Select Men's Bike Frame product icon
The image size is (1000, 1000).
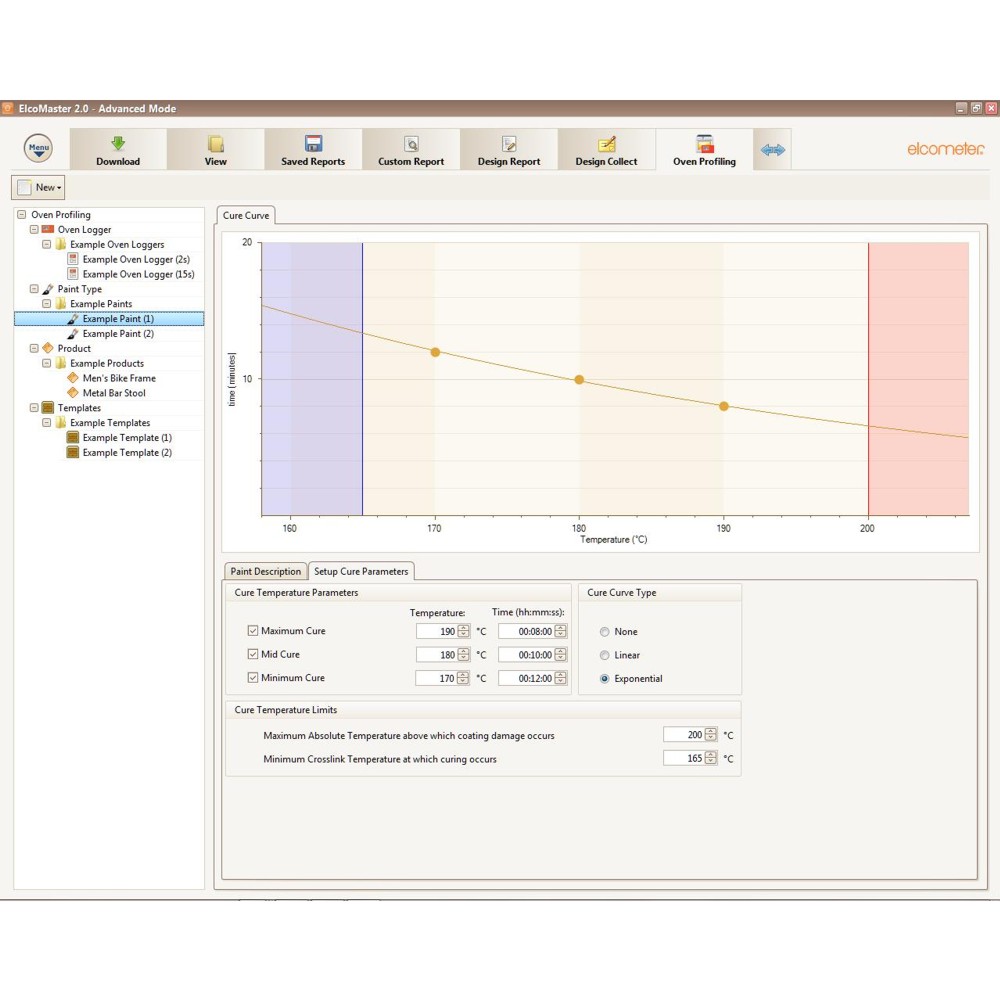coord(73,378)
